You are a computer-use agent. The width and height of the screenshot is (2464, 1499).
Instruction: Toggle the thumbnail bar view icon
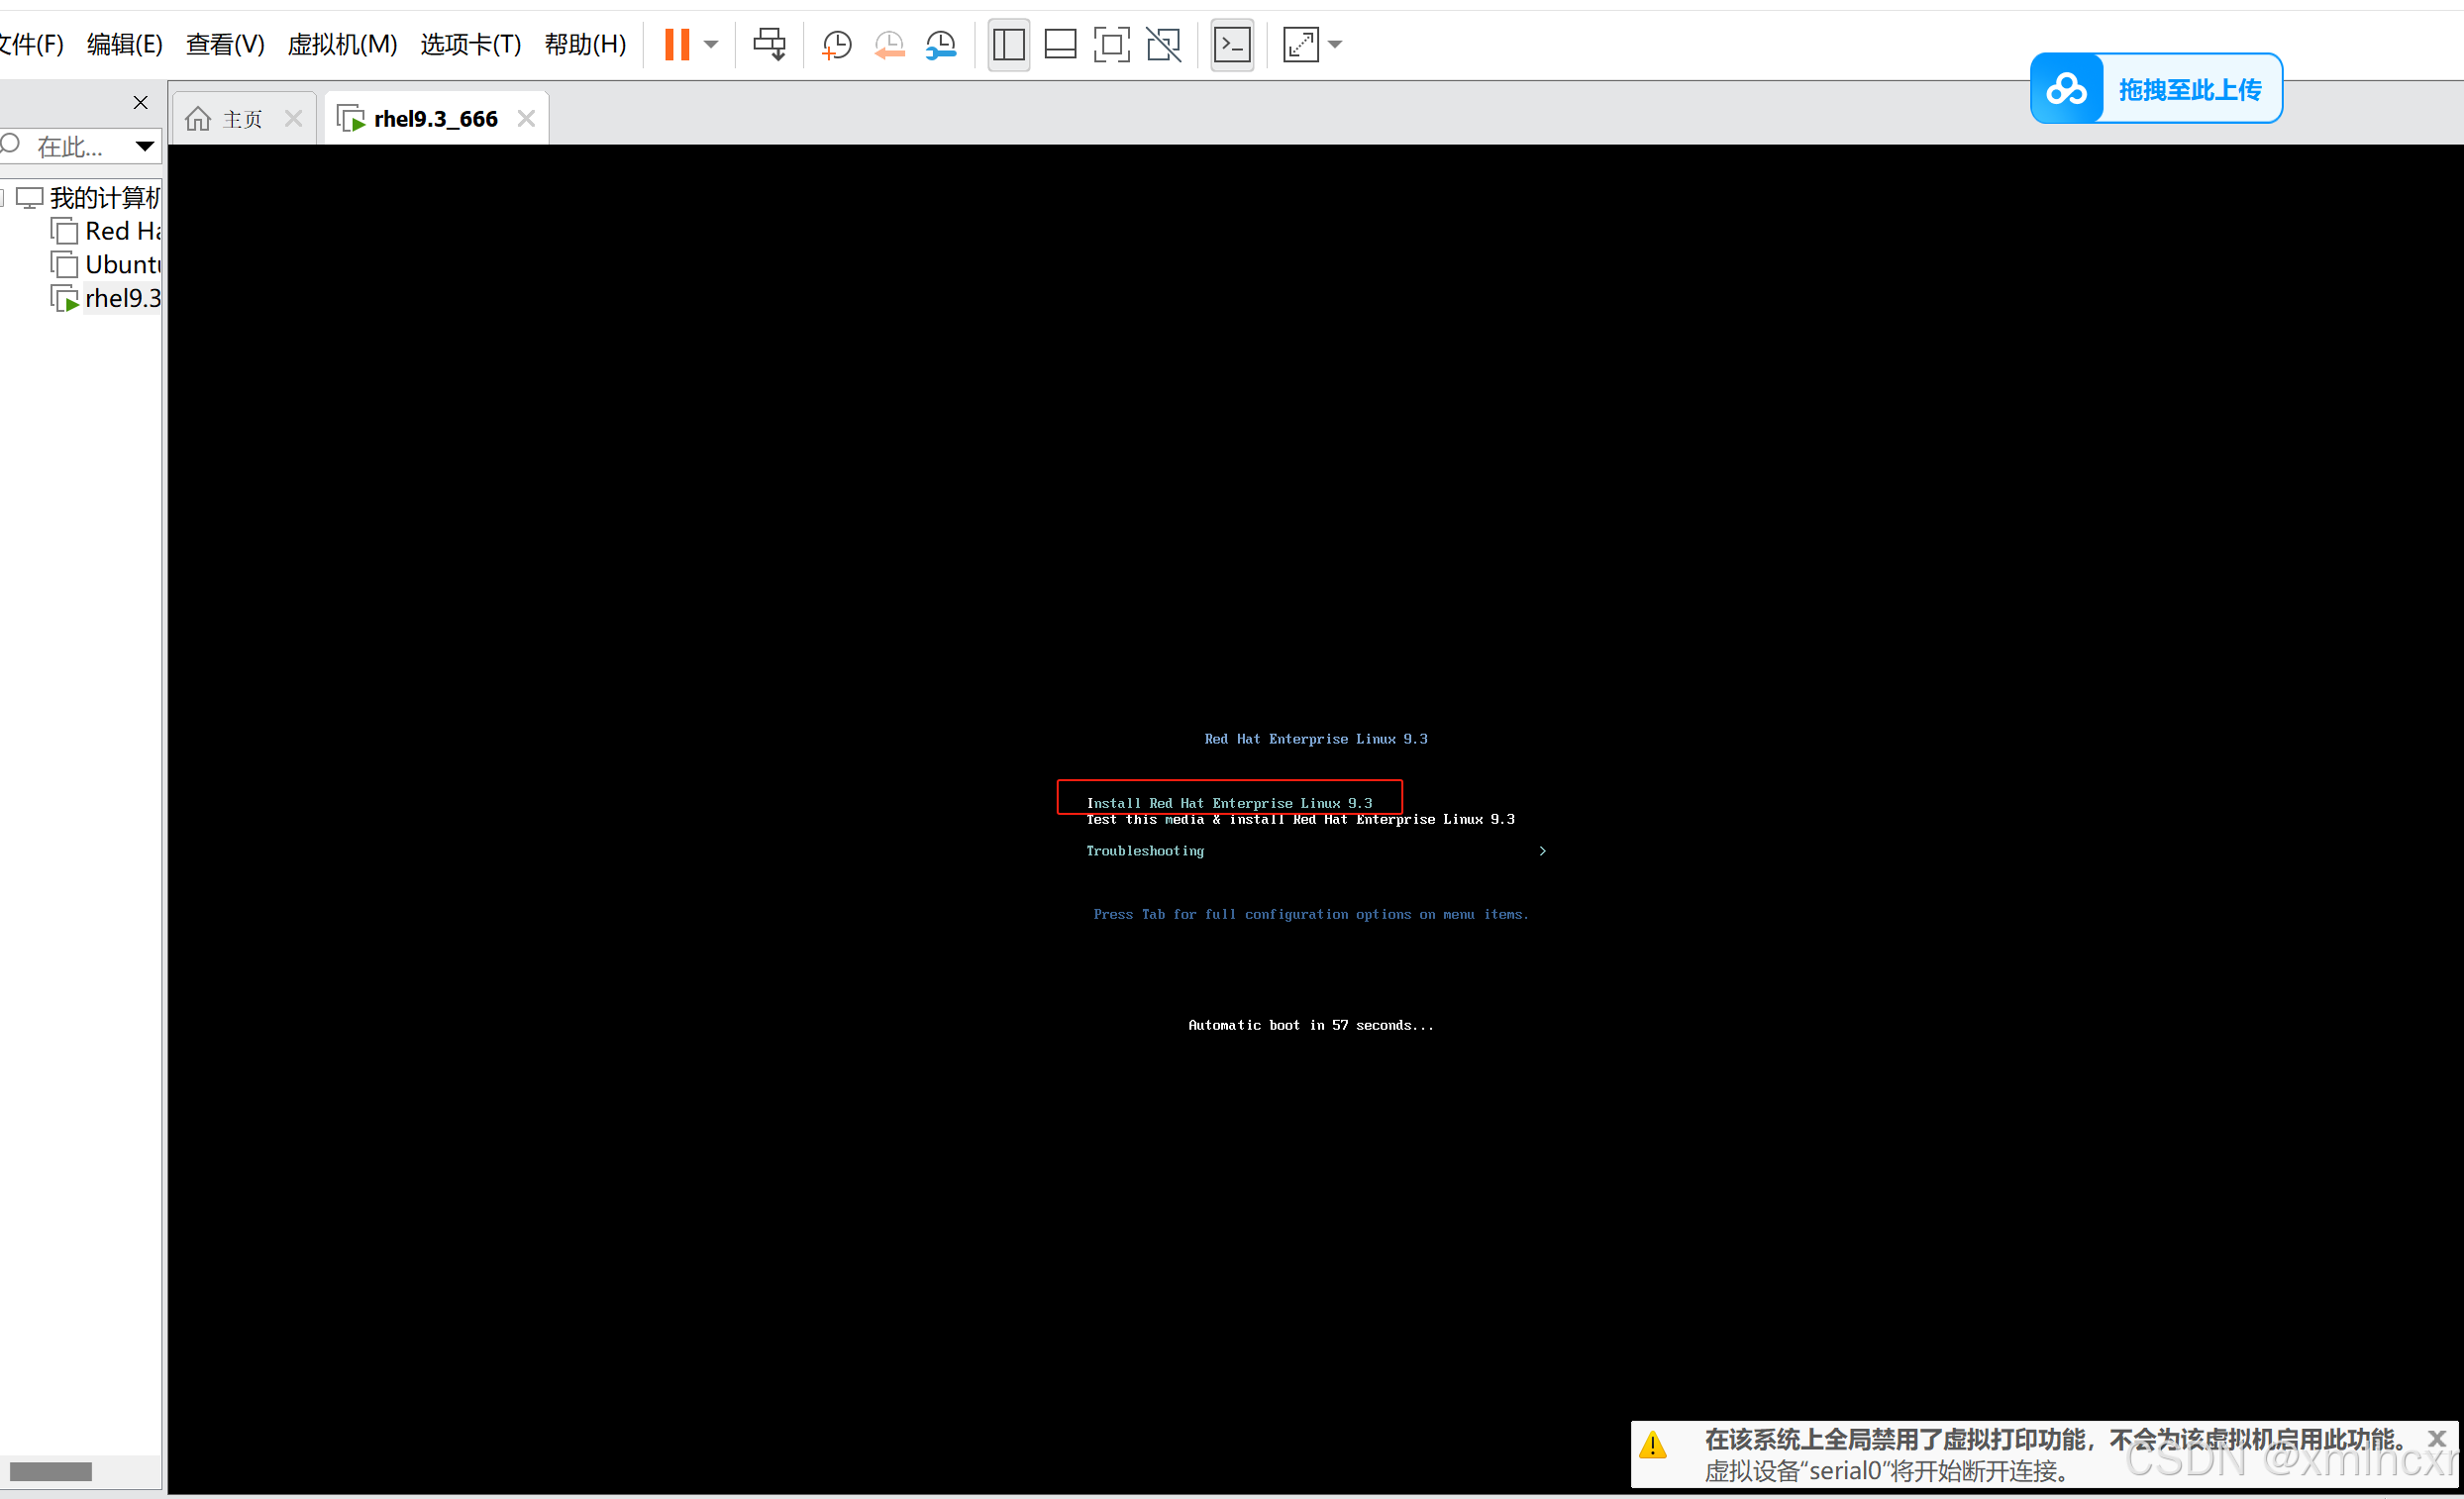coord(1060,44)
